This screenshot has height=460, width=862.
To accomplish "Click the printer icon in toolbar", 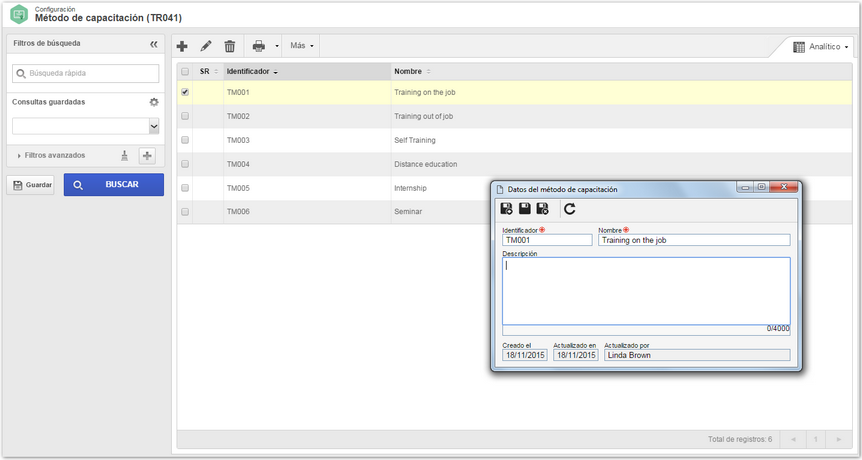I will 259,46.
